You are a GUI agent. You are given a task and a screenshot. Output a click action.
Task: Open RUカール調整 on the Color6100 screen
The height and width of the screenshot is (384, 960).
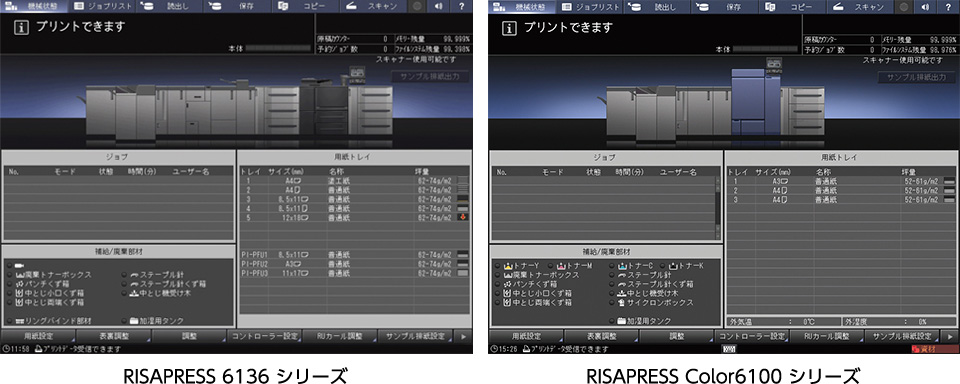coord(827,336)
